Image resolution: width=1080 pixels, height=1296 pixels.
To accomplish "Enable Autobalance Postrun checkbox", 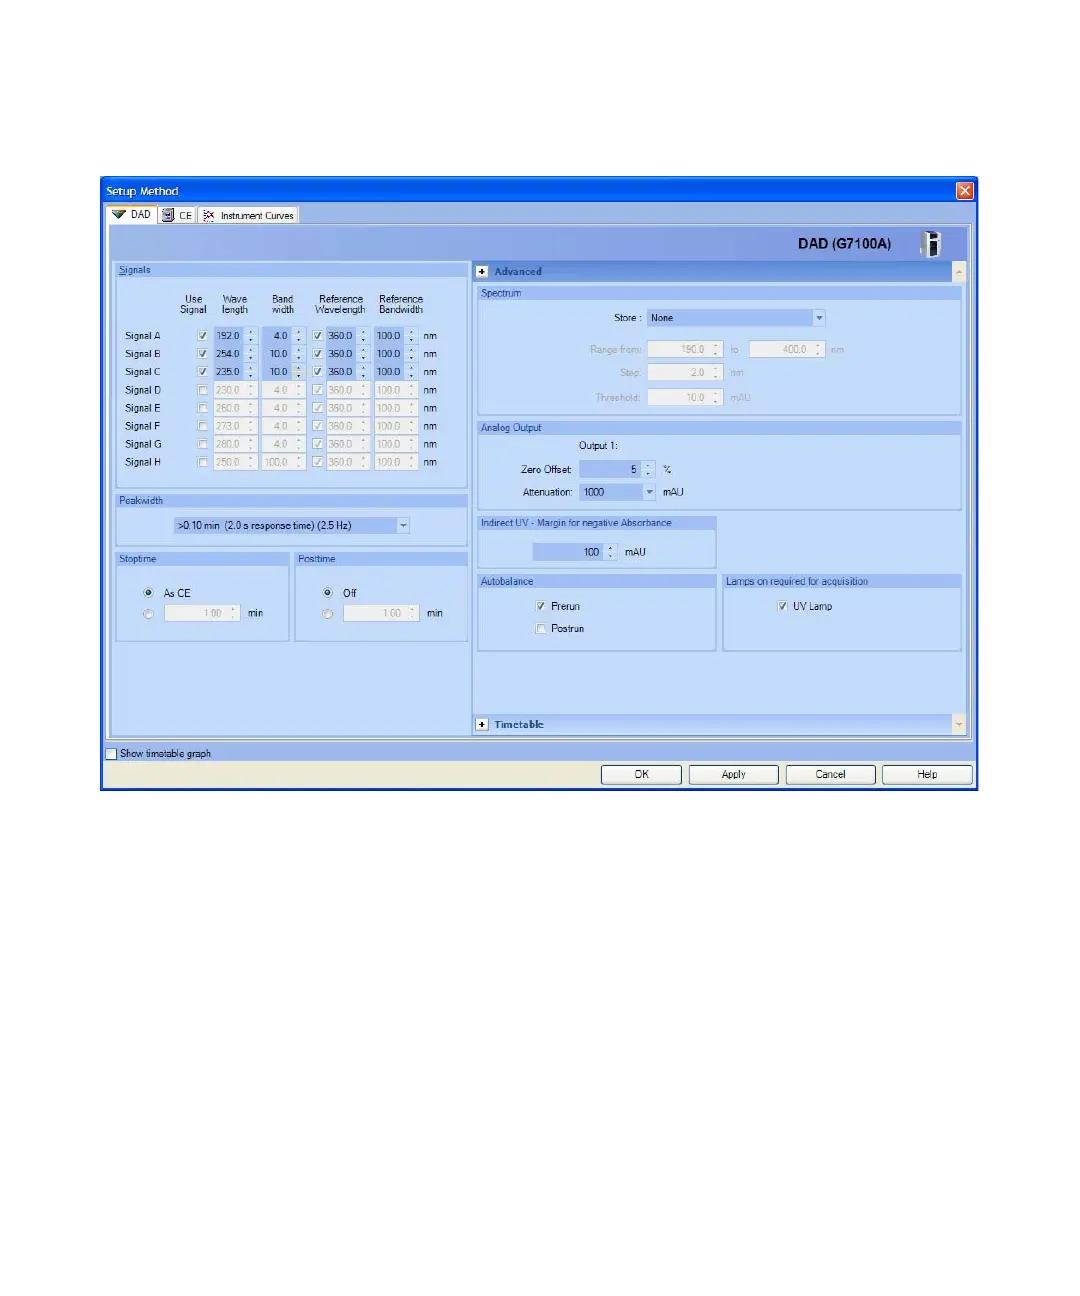I will [541, 628].
